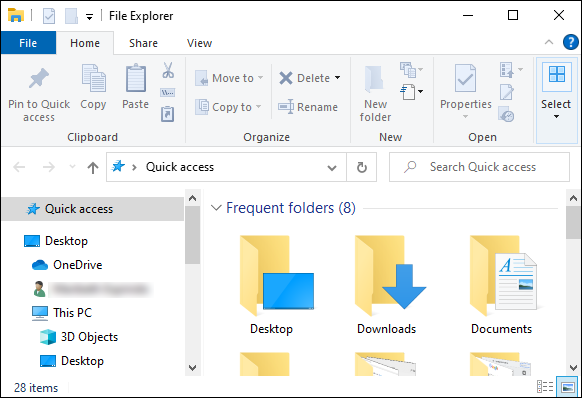
Task: Click the Copy icon in Clipboard
Action: [94, 78]
